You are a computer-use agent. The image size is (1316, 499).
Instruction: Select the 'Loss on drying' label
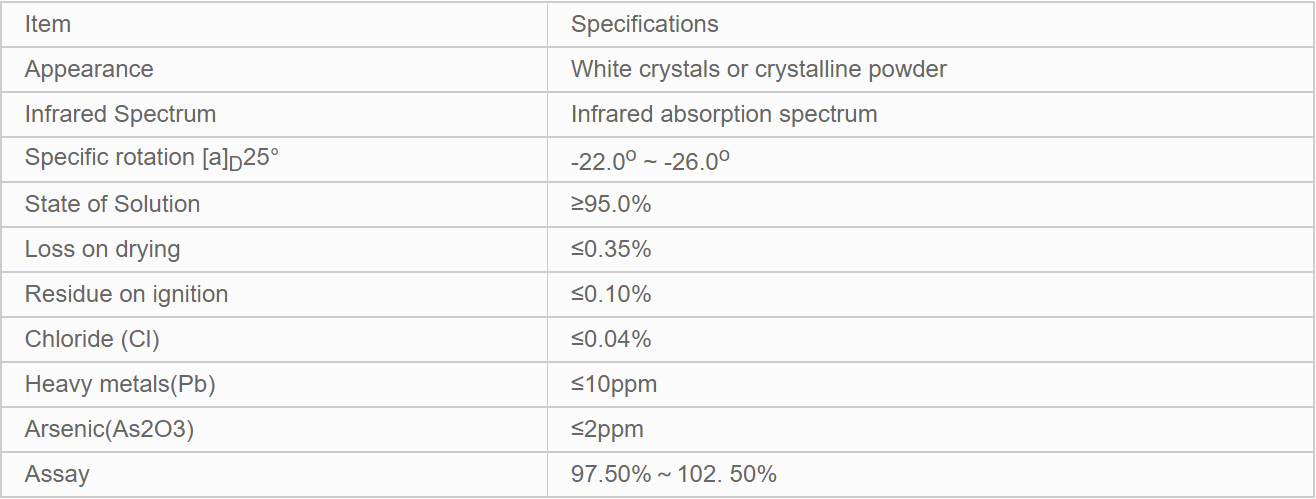click(102, 249)
